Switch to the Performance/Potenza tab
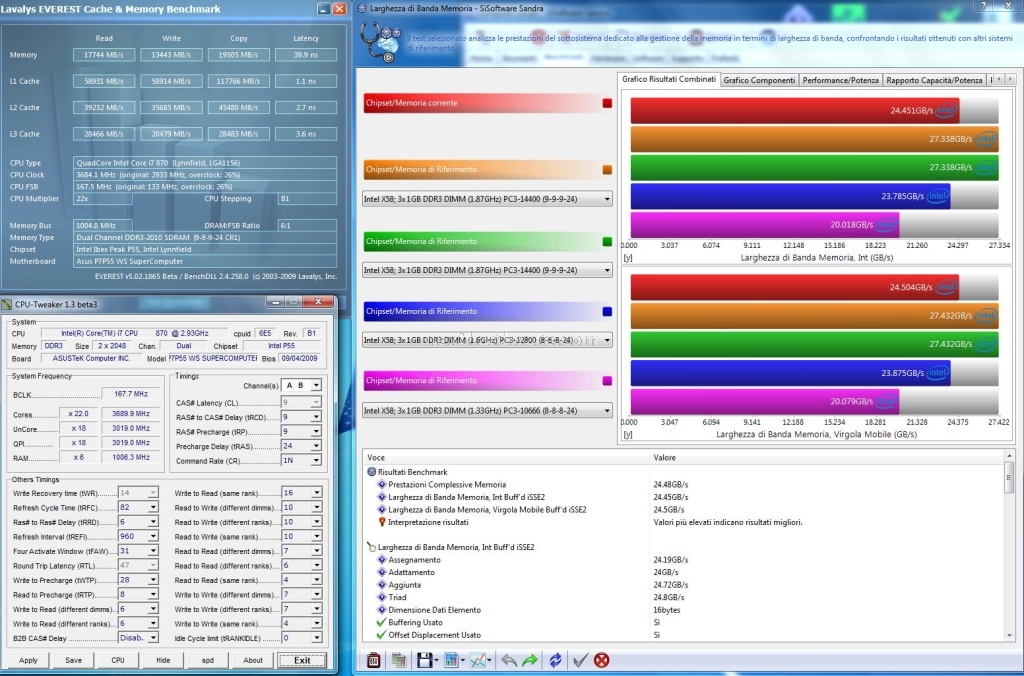The height and width of the screenshot is (676, 1024). click(840, 80)
